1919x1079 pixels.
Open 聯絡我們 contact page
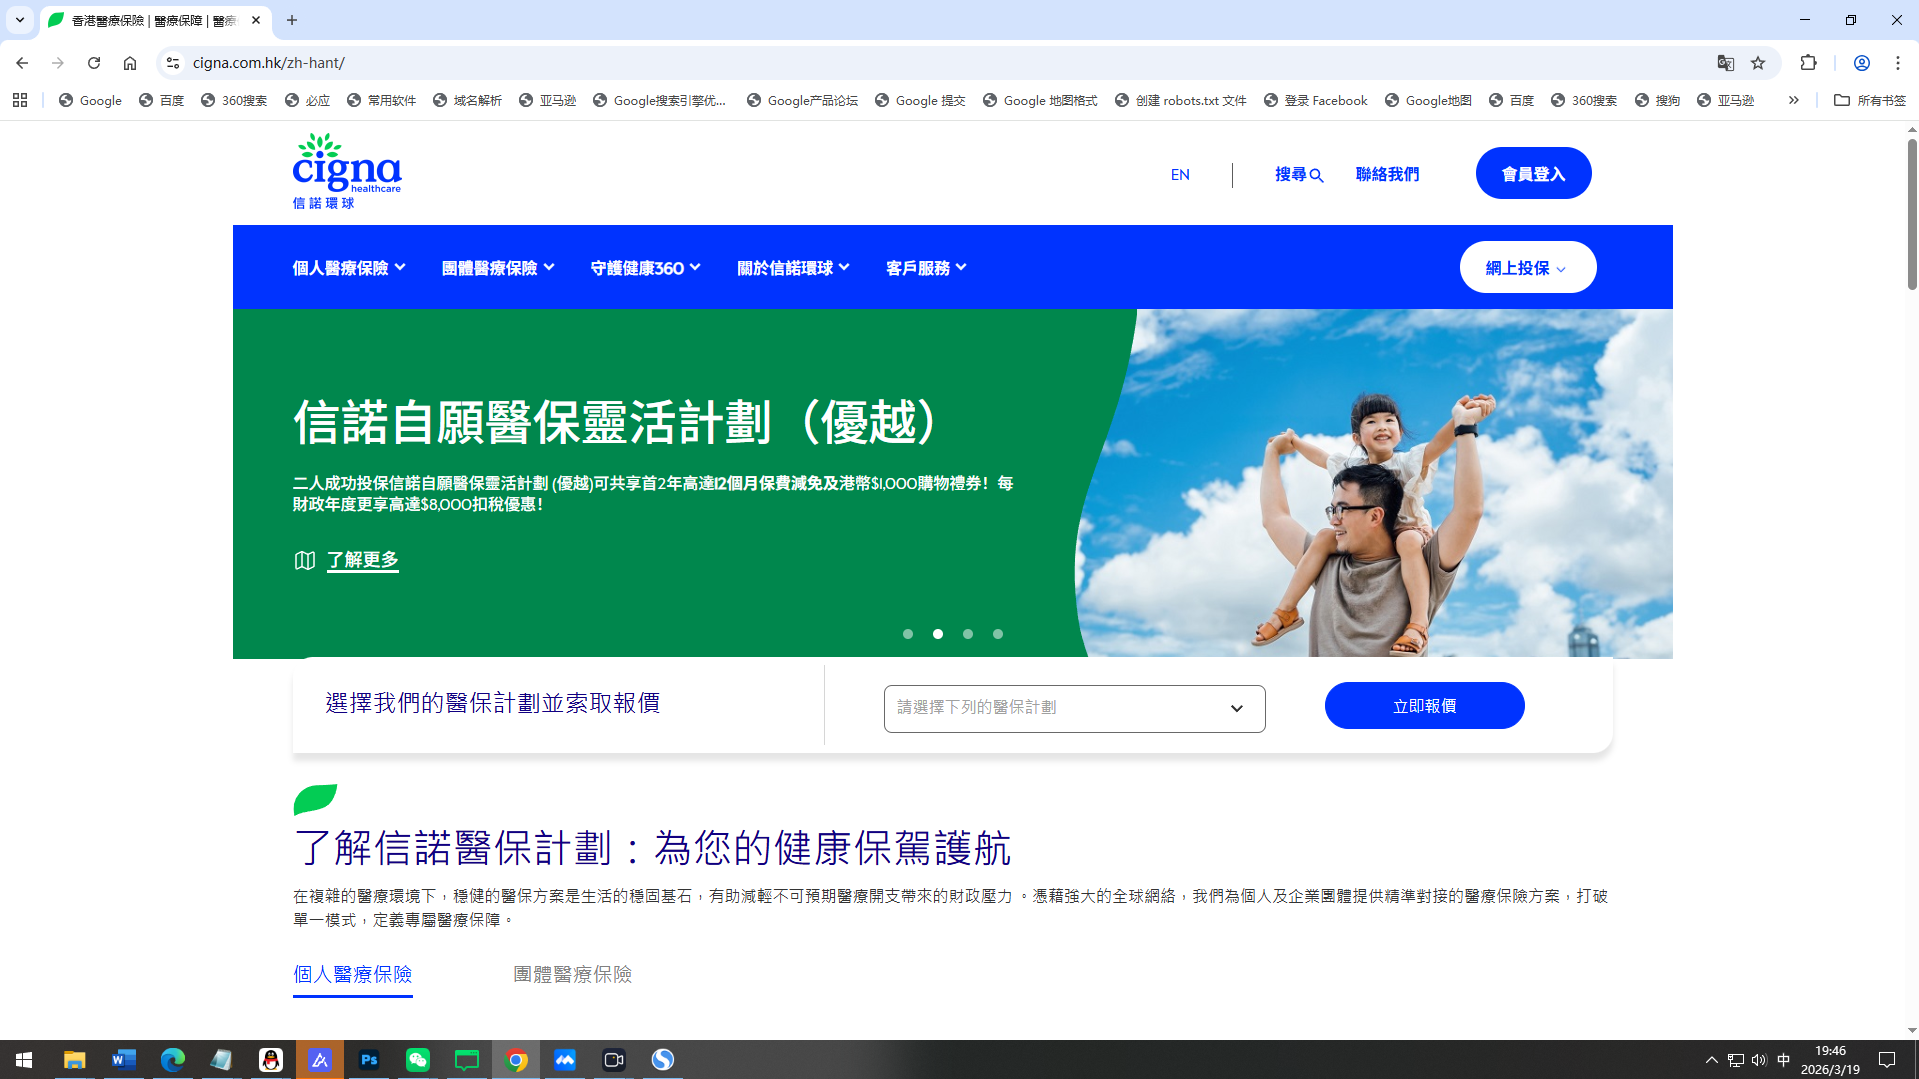pos(1387,174)
